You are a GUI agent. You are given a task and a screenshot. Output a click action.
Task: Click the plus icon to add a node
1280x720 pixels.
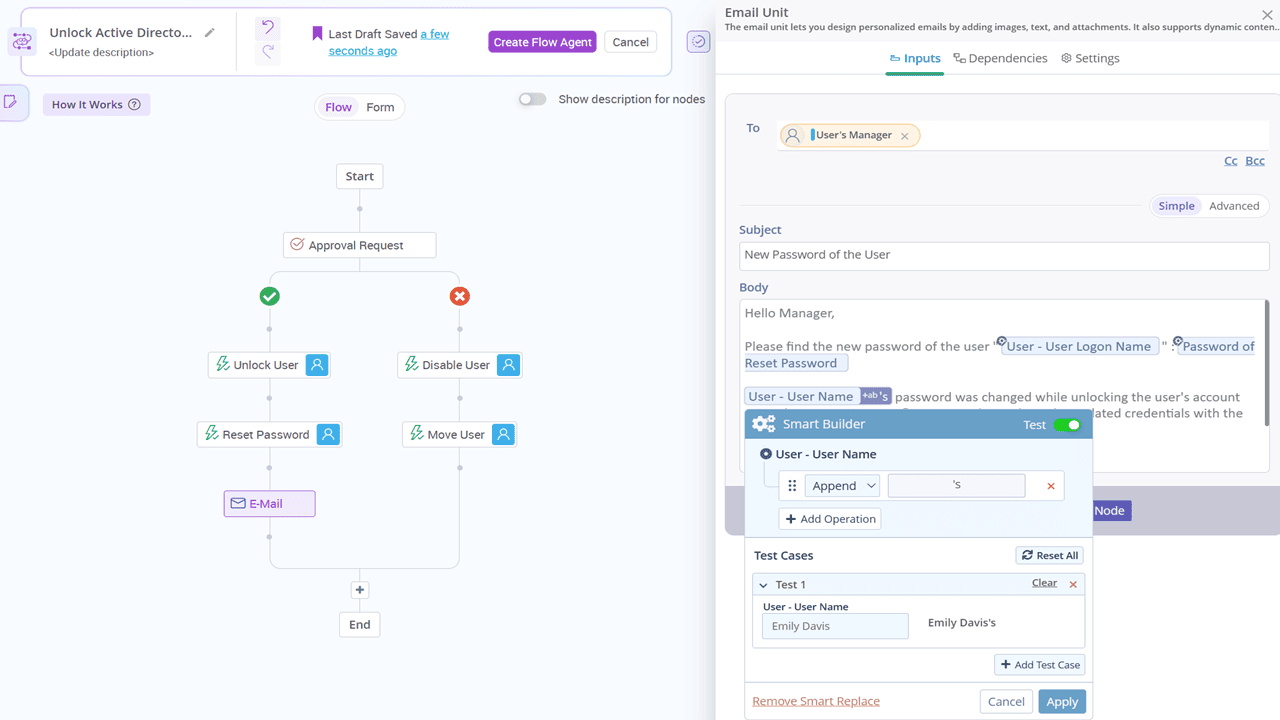[359, 590]
